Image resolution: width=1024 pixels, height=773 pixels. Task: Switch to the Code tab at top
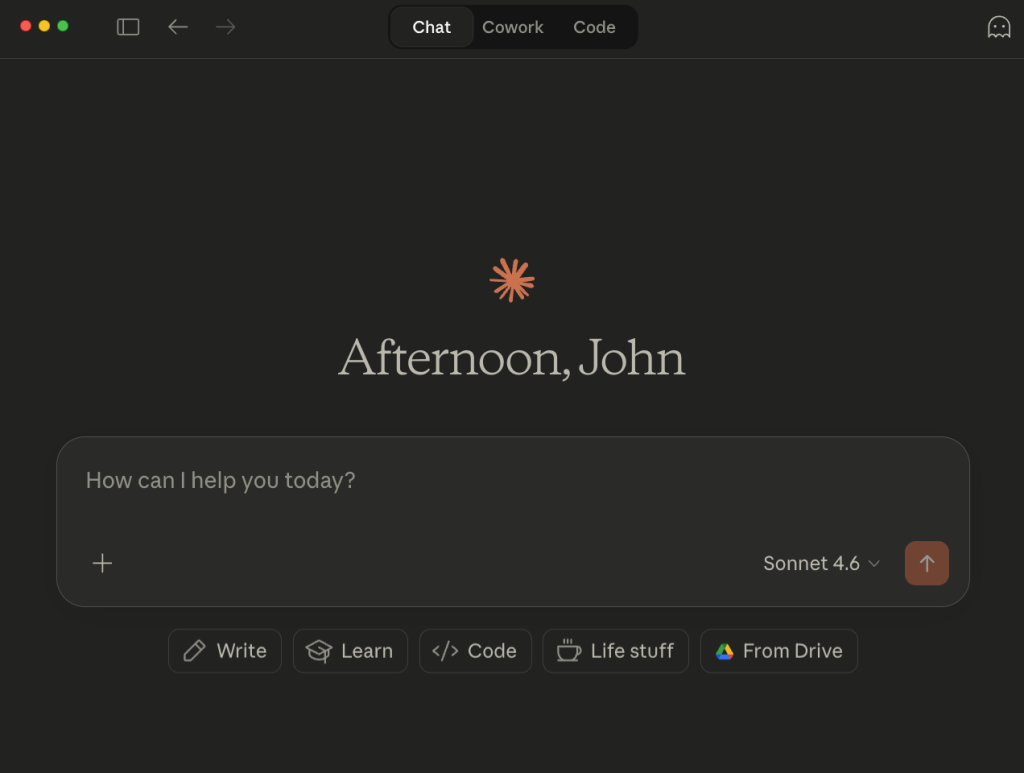(x=594, y=27)
